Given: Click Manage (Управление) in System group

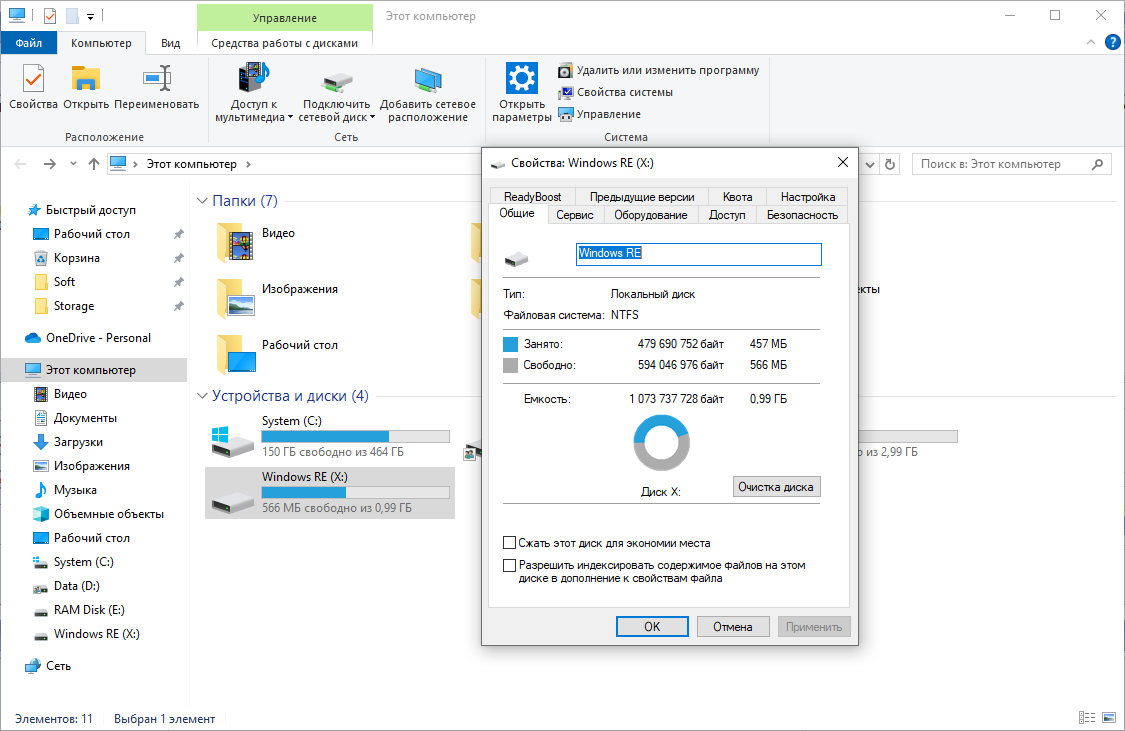Looking at the screenshot, I should click(600, 114).
